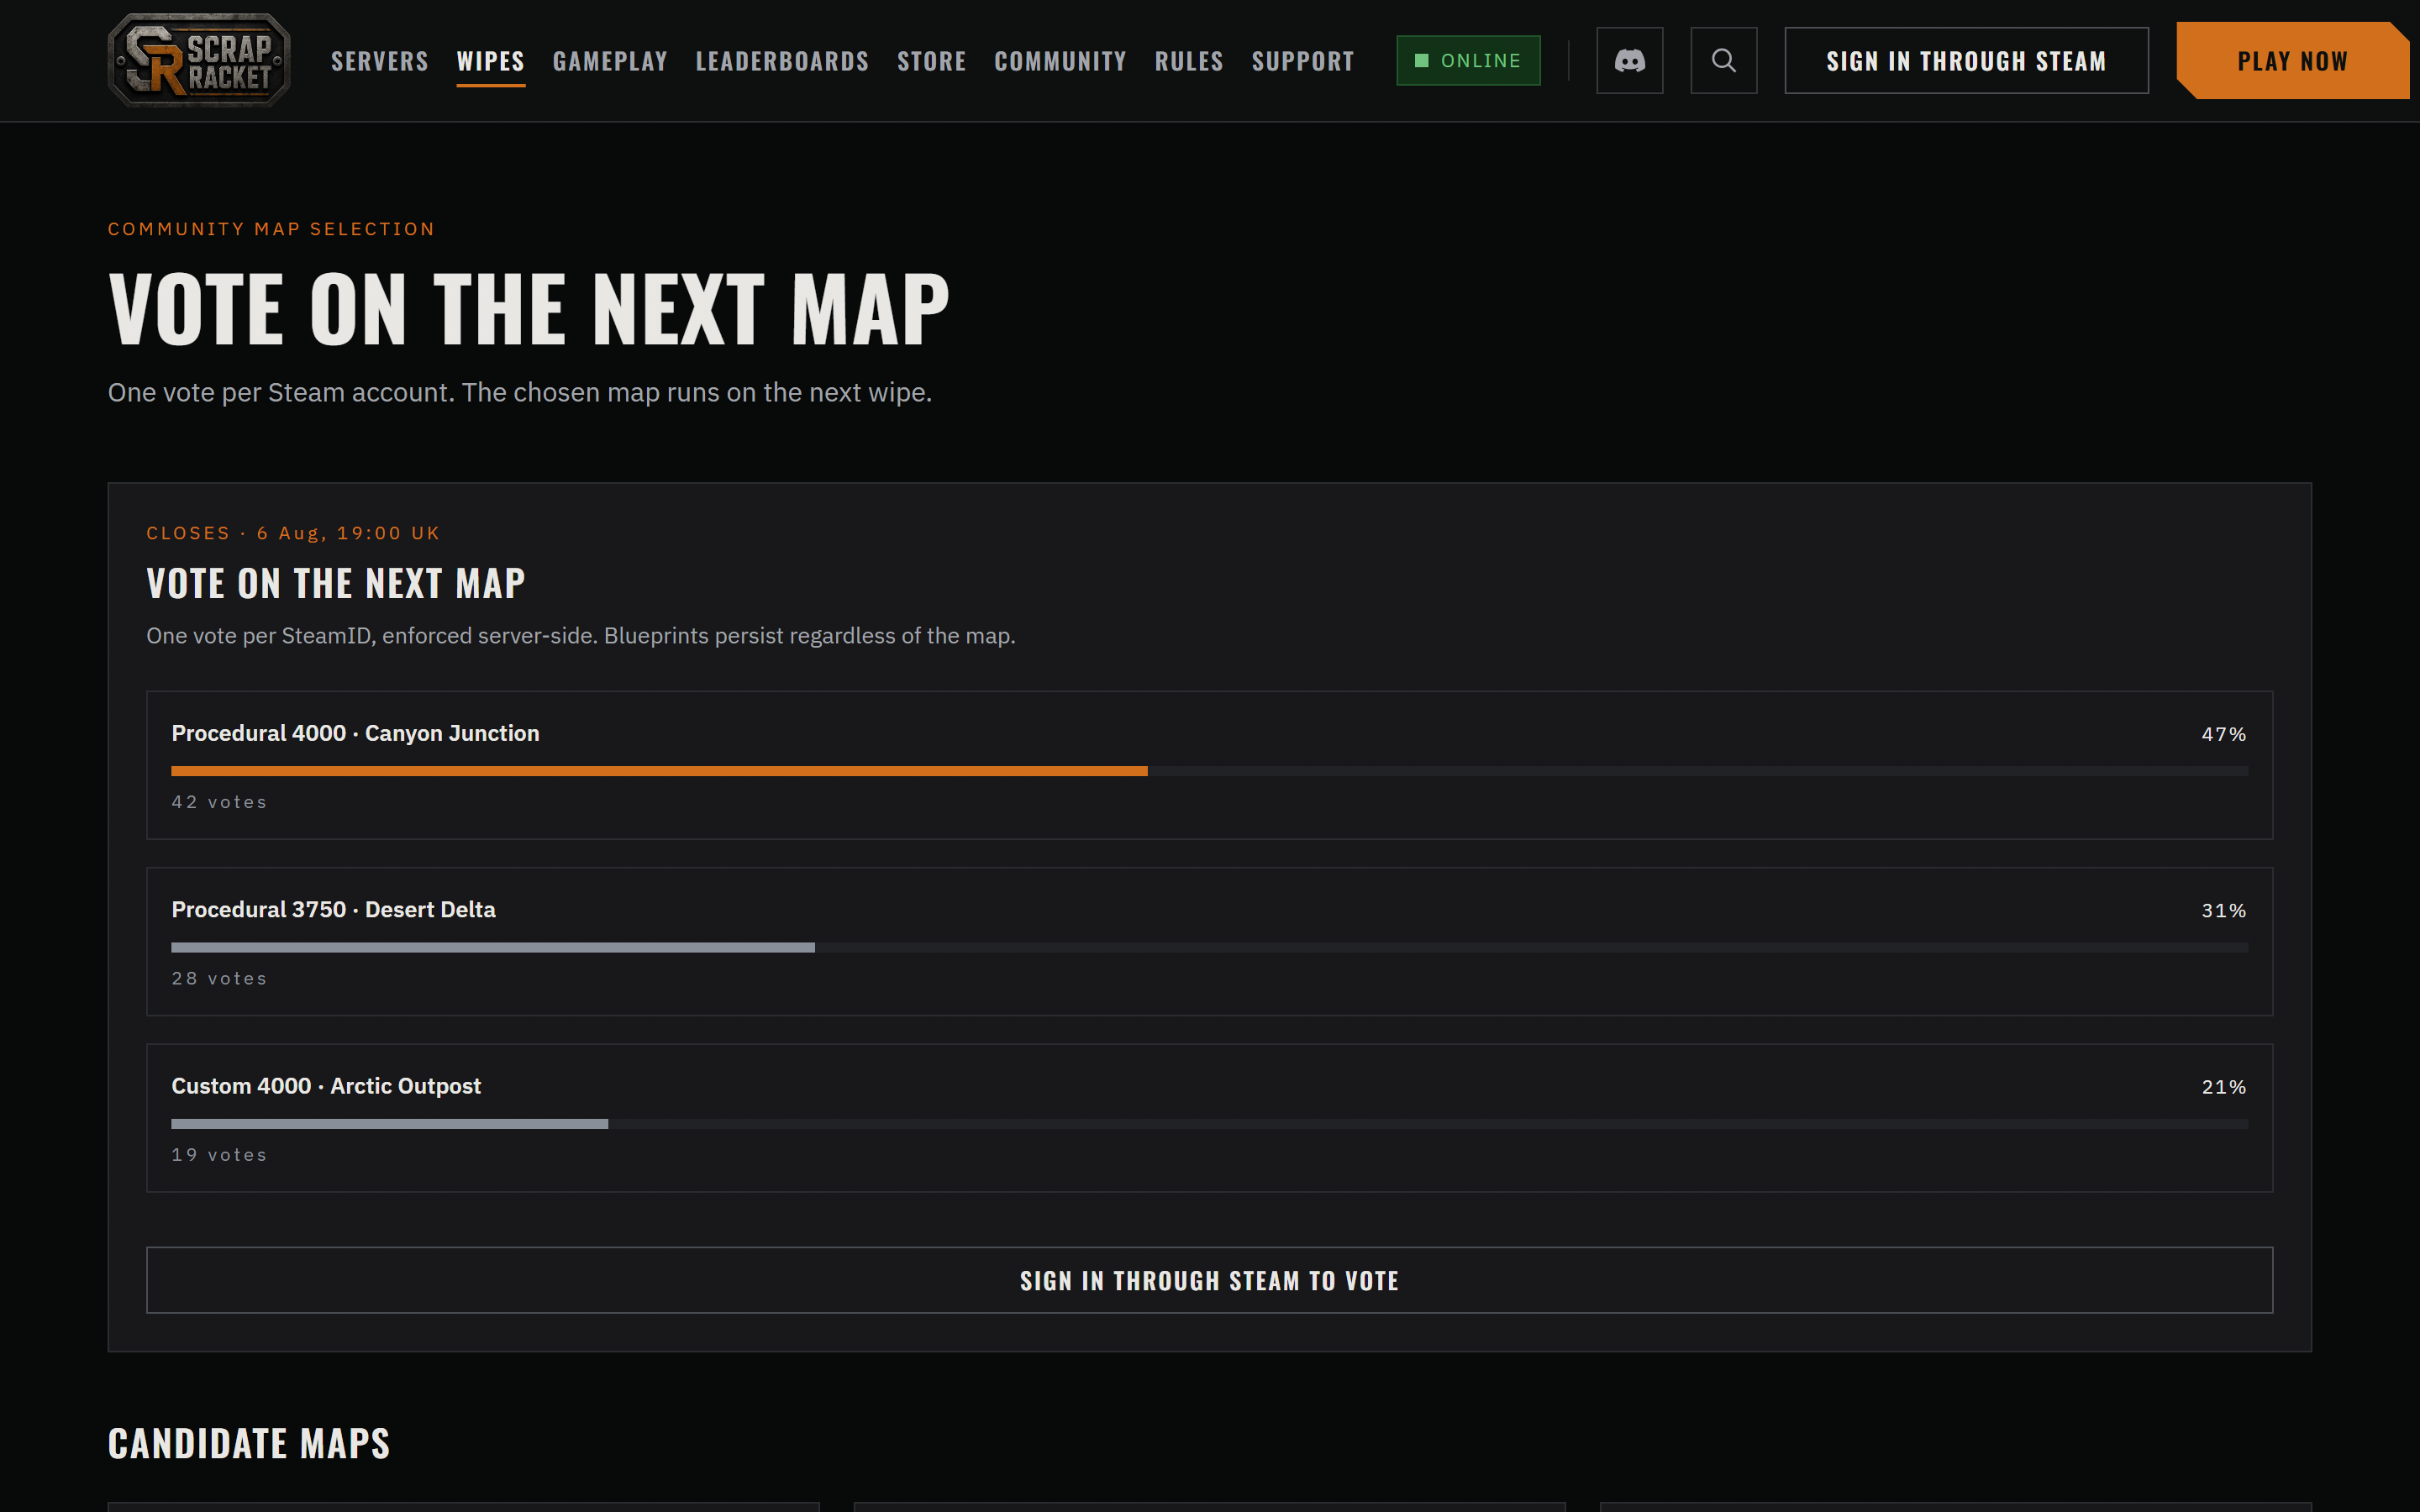This screenshot has width=2420, height=1512.
Task: Select Procedural 4000 · Canyon Junction option
Action: click(1209, 765)
